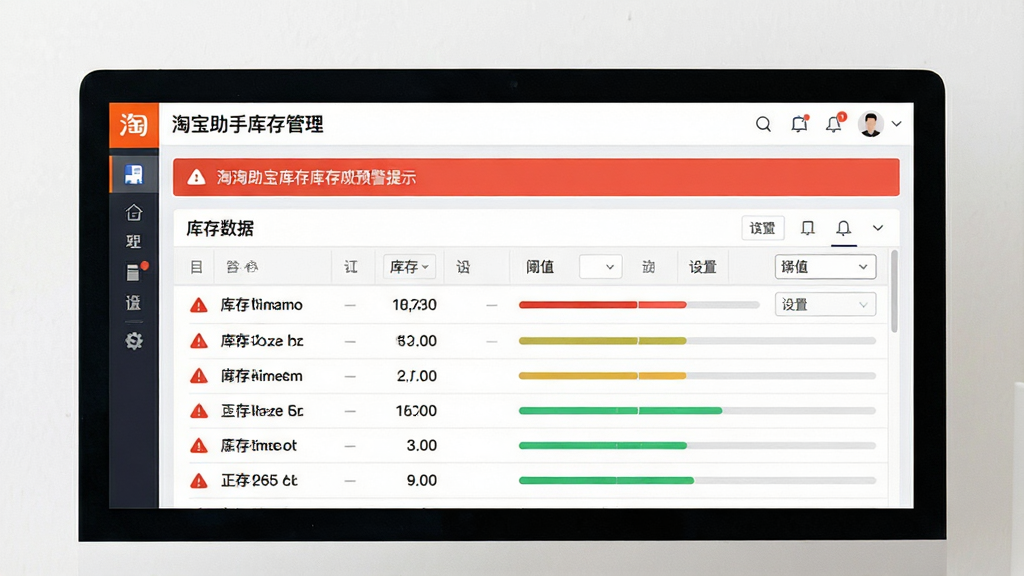Open the 库存 column dropdown
Viewport: 1024px width, 576px height.
[409, 266]
